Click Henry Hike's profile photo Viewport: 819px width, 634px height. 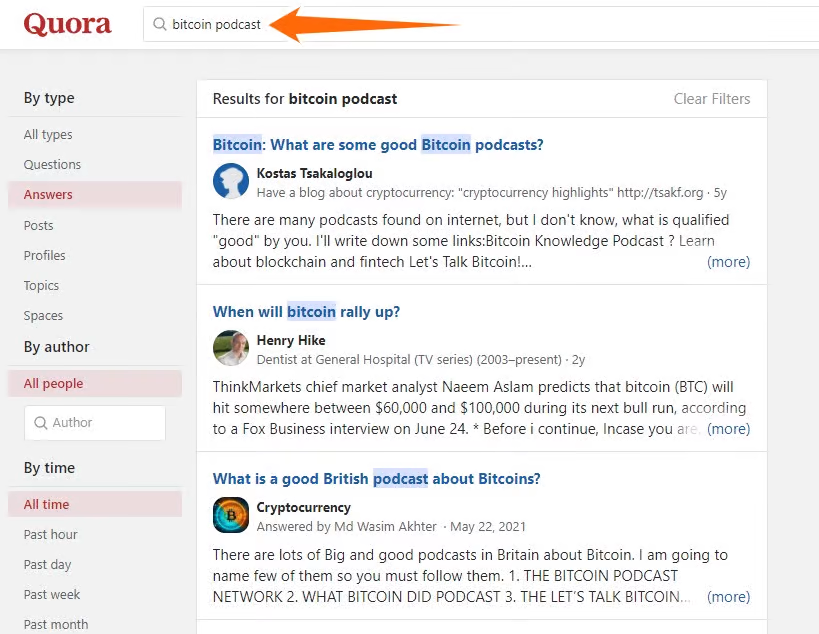pyautogui.click(x=231, y=348)
